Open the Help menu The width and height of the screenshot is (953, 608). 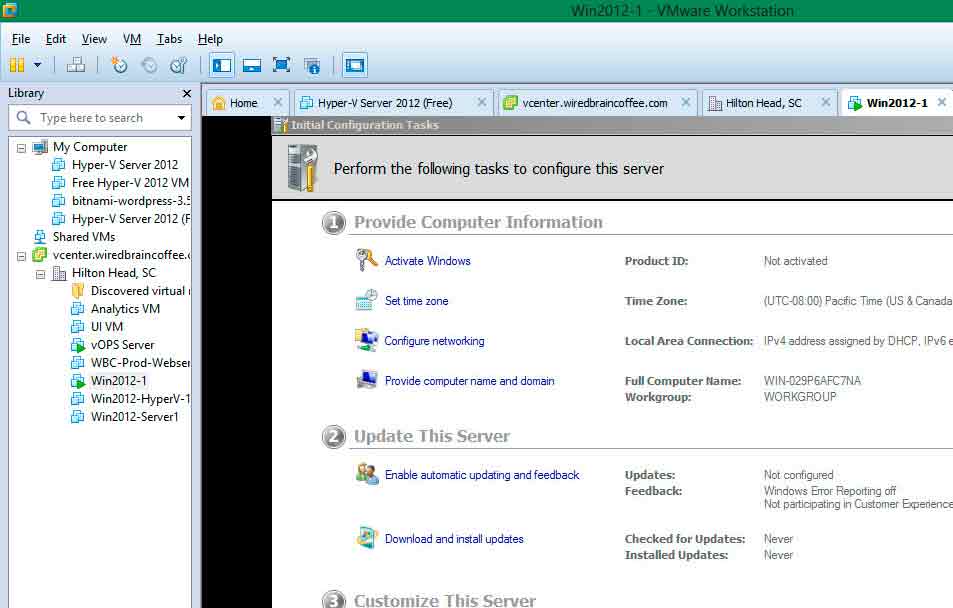point(210,39)
